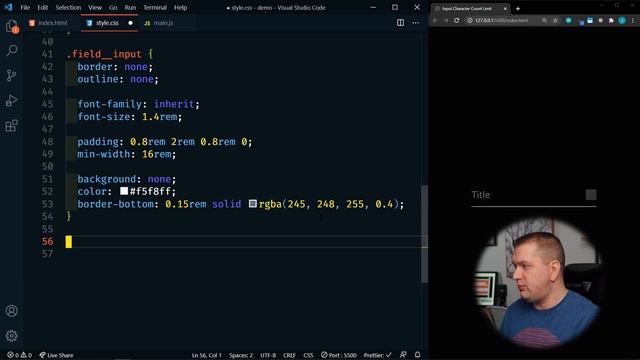
Task: Change the language mode from CSS
Action: coord(308,355)
